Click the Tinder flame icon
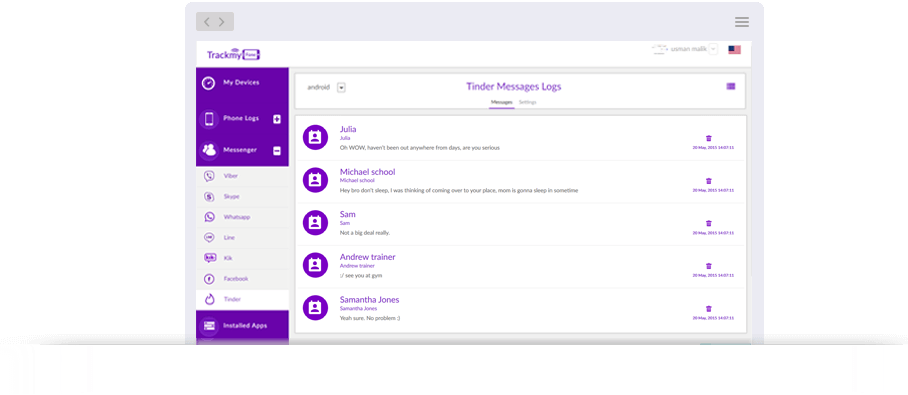The width and height of the screenshot is (908, 395). [210, 299]
